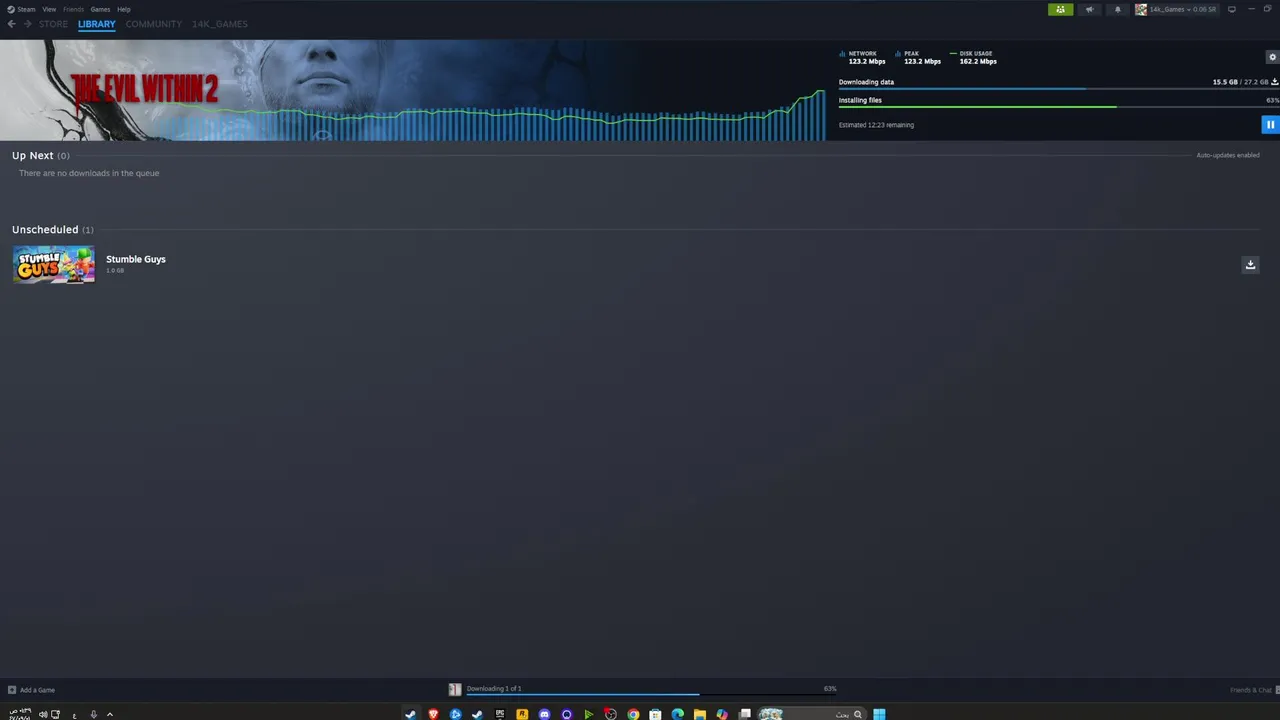Open the Help menu

pyautogui.click(x=124, y=9)
